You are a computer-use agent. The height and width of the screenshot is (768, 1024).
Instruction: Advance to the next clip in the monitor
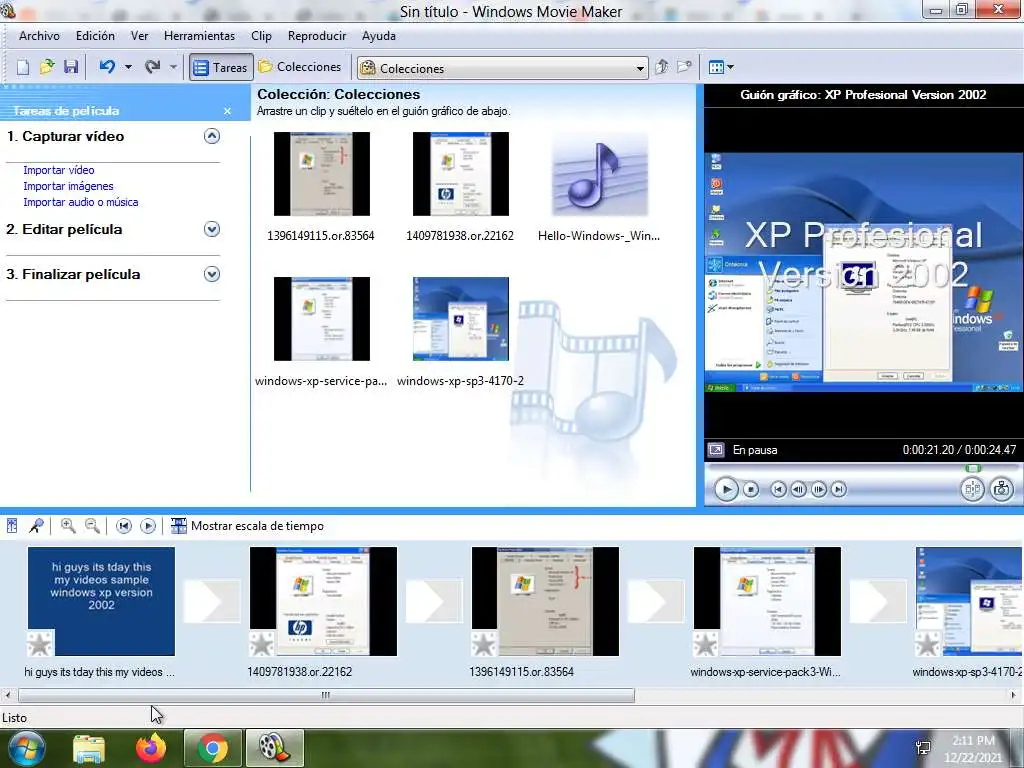click(x=839, y=489)
